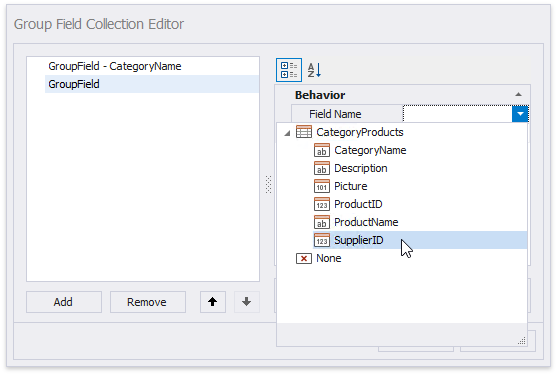Click the CategoryProducts table icon

click(304, 132)
